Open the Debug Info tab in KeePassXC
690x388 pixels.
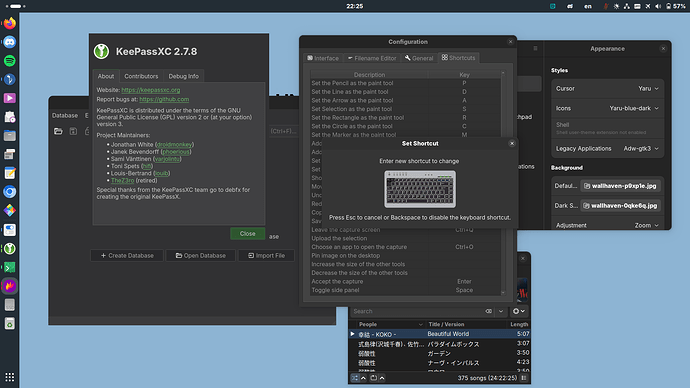coord(184,76)
